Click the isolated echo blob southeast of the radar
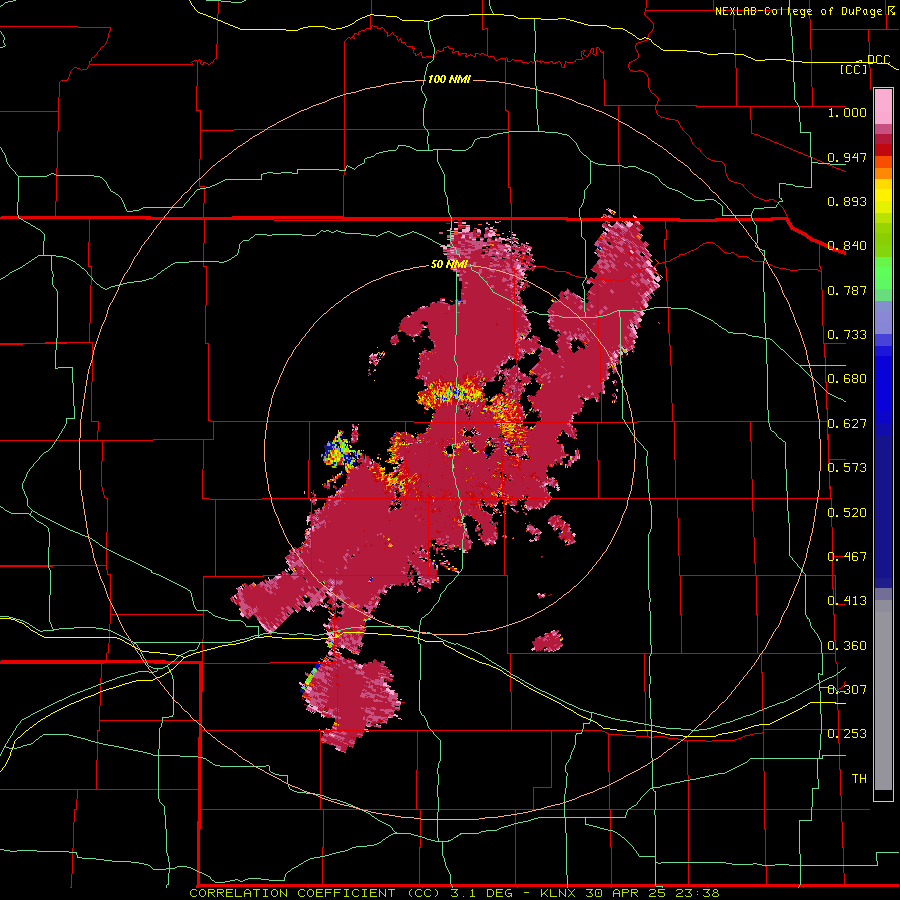The height and width of the screenshot is (900, 900). click(x=548, y=641)
